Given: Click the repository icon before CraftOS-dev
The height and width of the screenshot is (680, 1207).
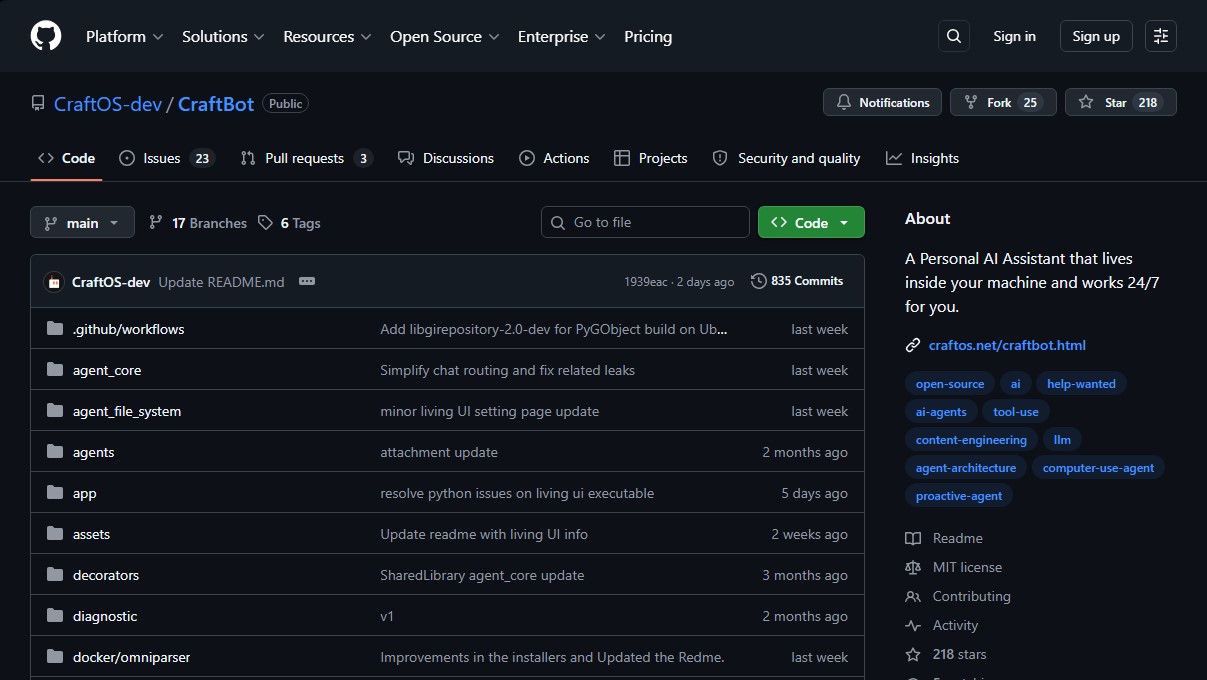Looking at the screenshot, I should pos(38,103).
